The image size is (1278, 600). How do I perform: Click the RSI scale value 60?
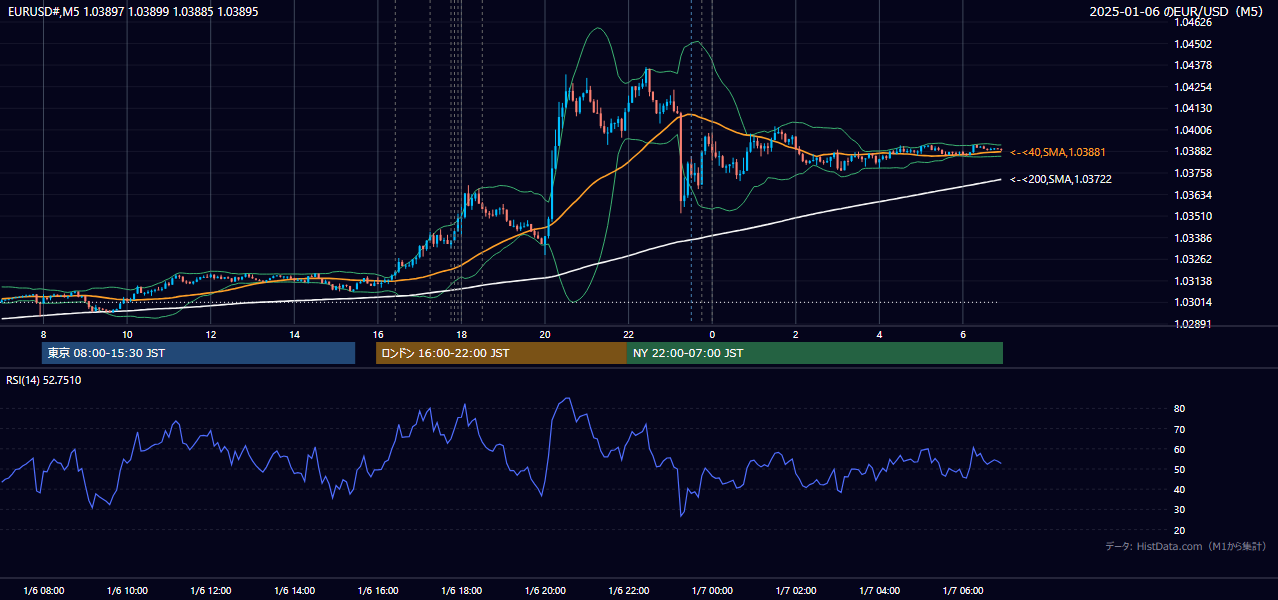point(1180,449)
